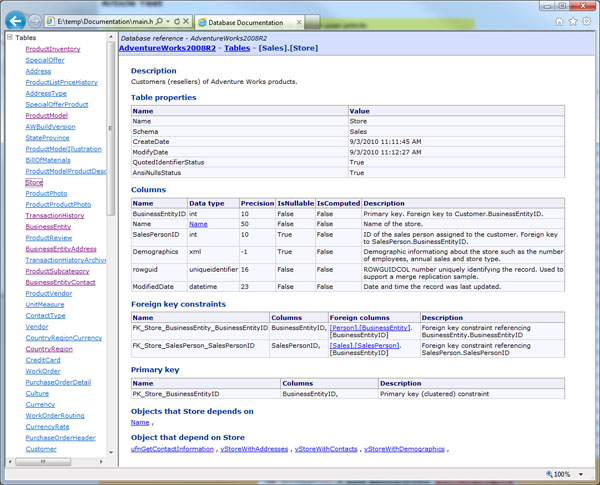Image resolution: width=600 pixels, height=485 pixels.
Task: Click the Refresh icon in address bar
Action: pos(177,20)
